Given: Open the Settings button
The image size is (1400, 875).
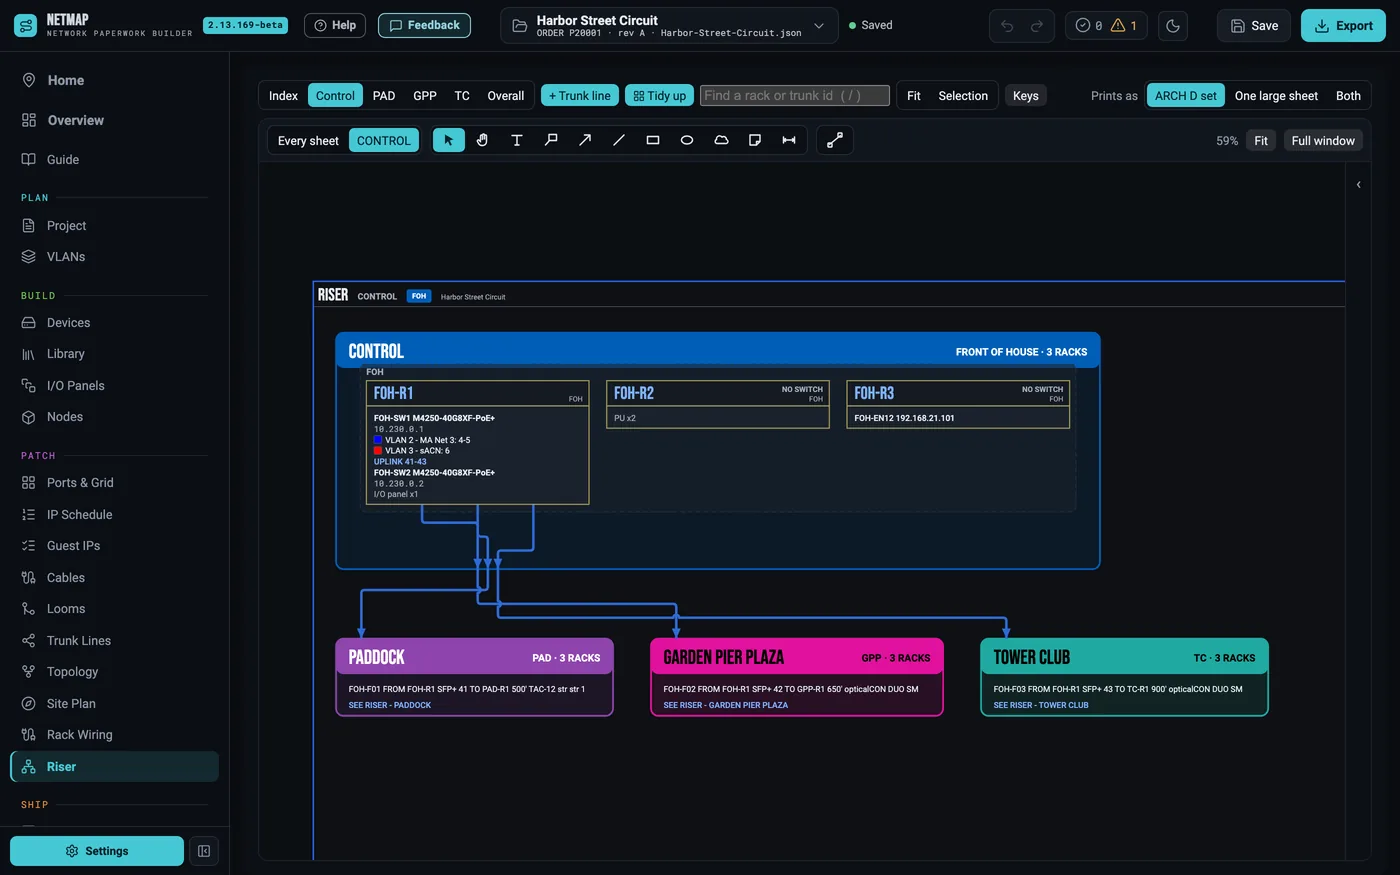Looking at the screenshot, I should click(x=97, y=851).
